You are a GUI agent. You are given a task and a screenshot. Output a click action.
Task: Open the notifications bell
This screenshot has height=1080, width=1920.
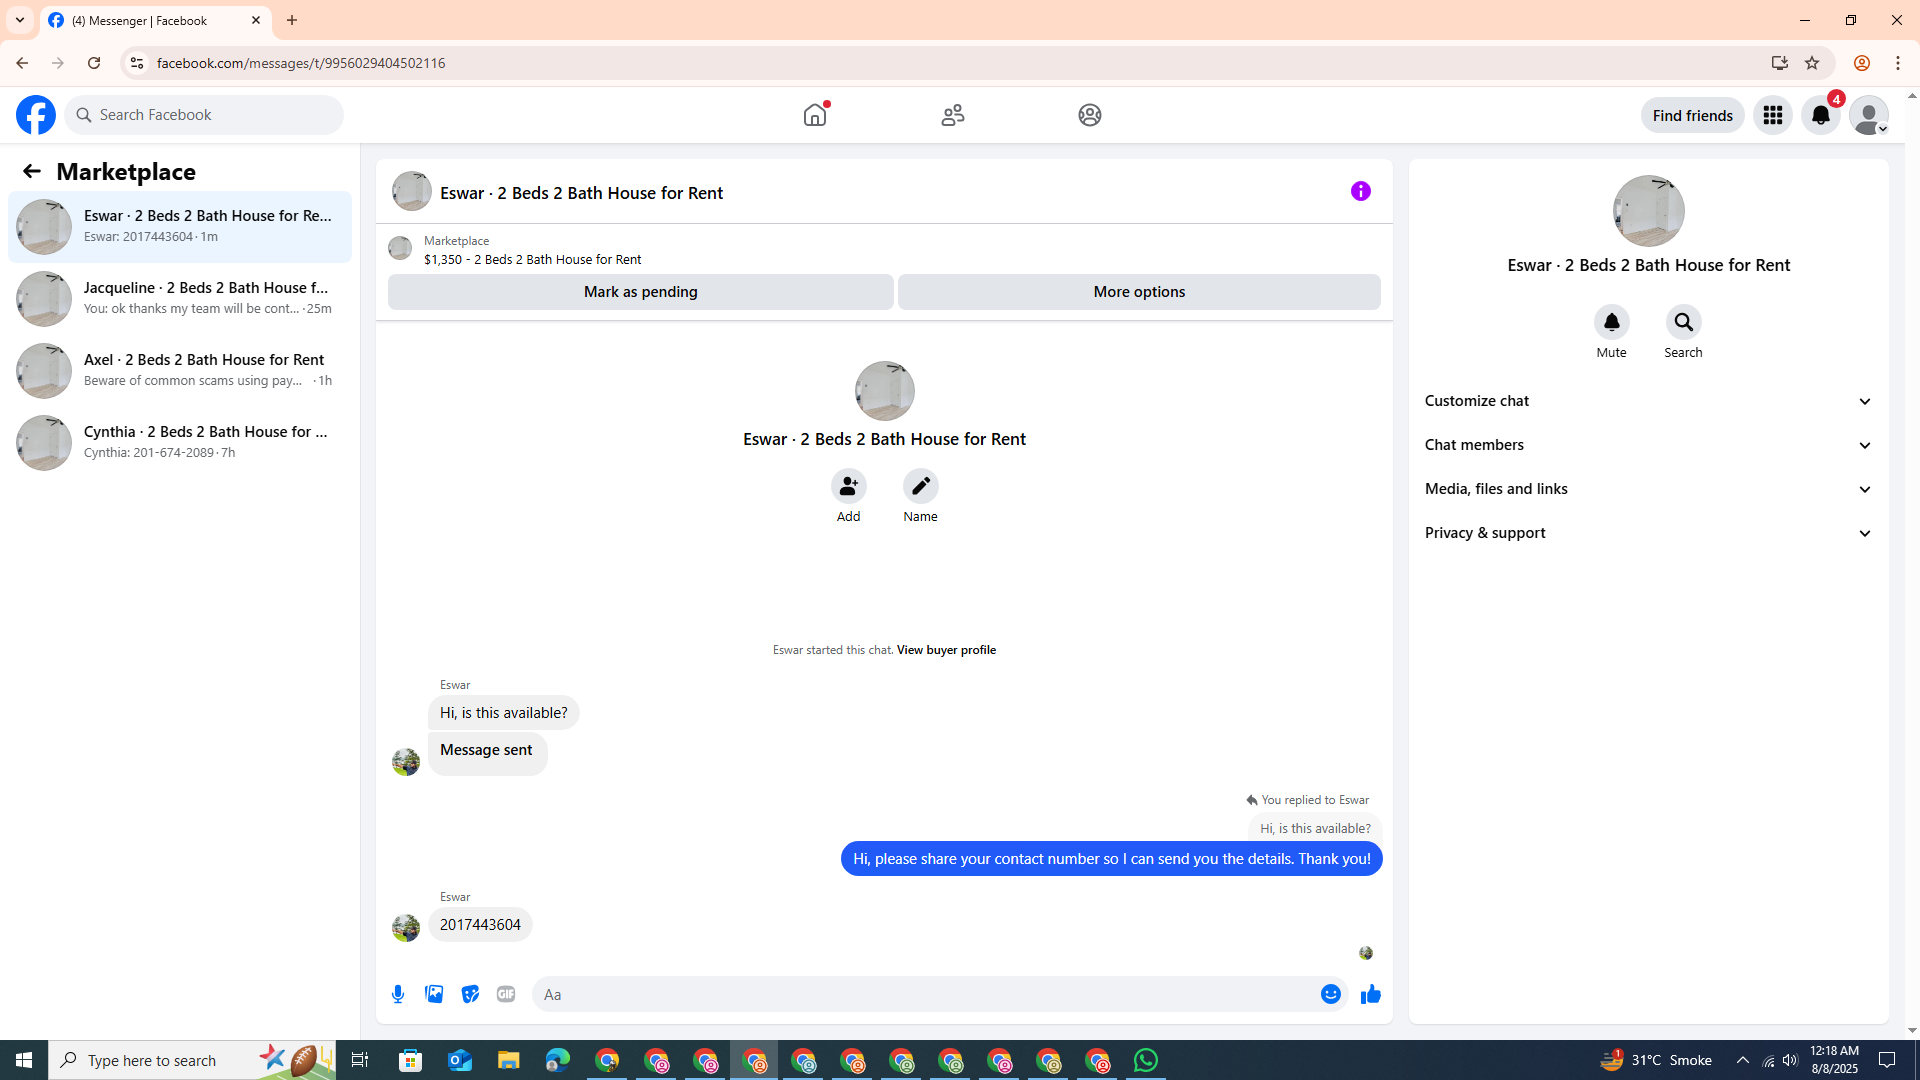[x=1820, y=115]
